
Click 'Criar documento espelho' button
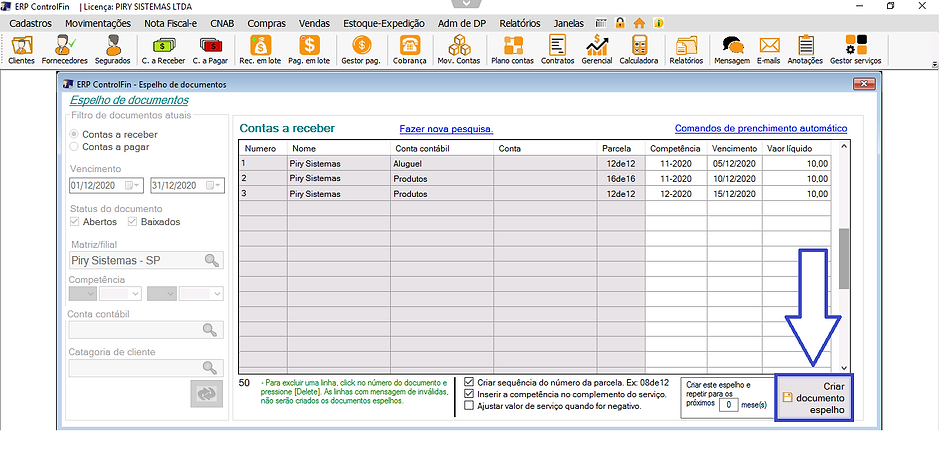point(815,398)
